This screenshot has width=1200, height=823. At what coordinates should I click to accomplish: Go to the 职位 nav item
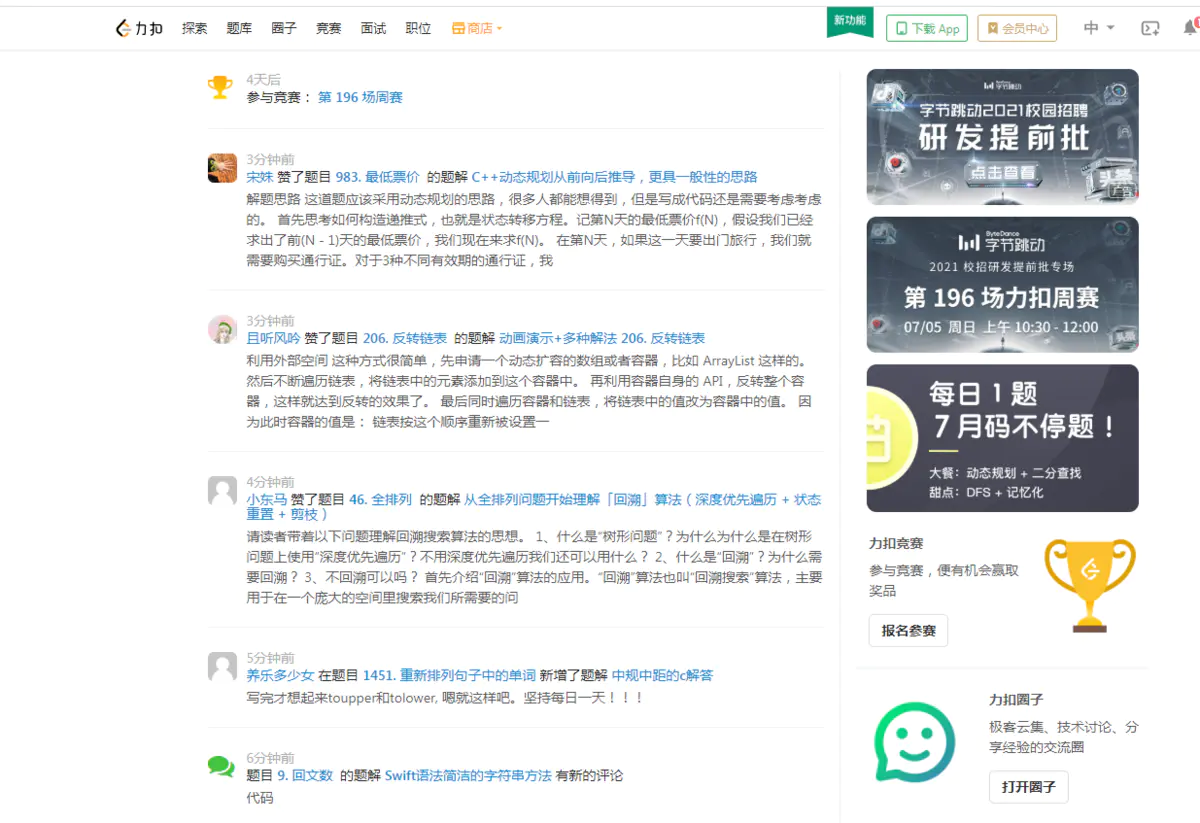click(x=418, y=28)
